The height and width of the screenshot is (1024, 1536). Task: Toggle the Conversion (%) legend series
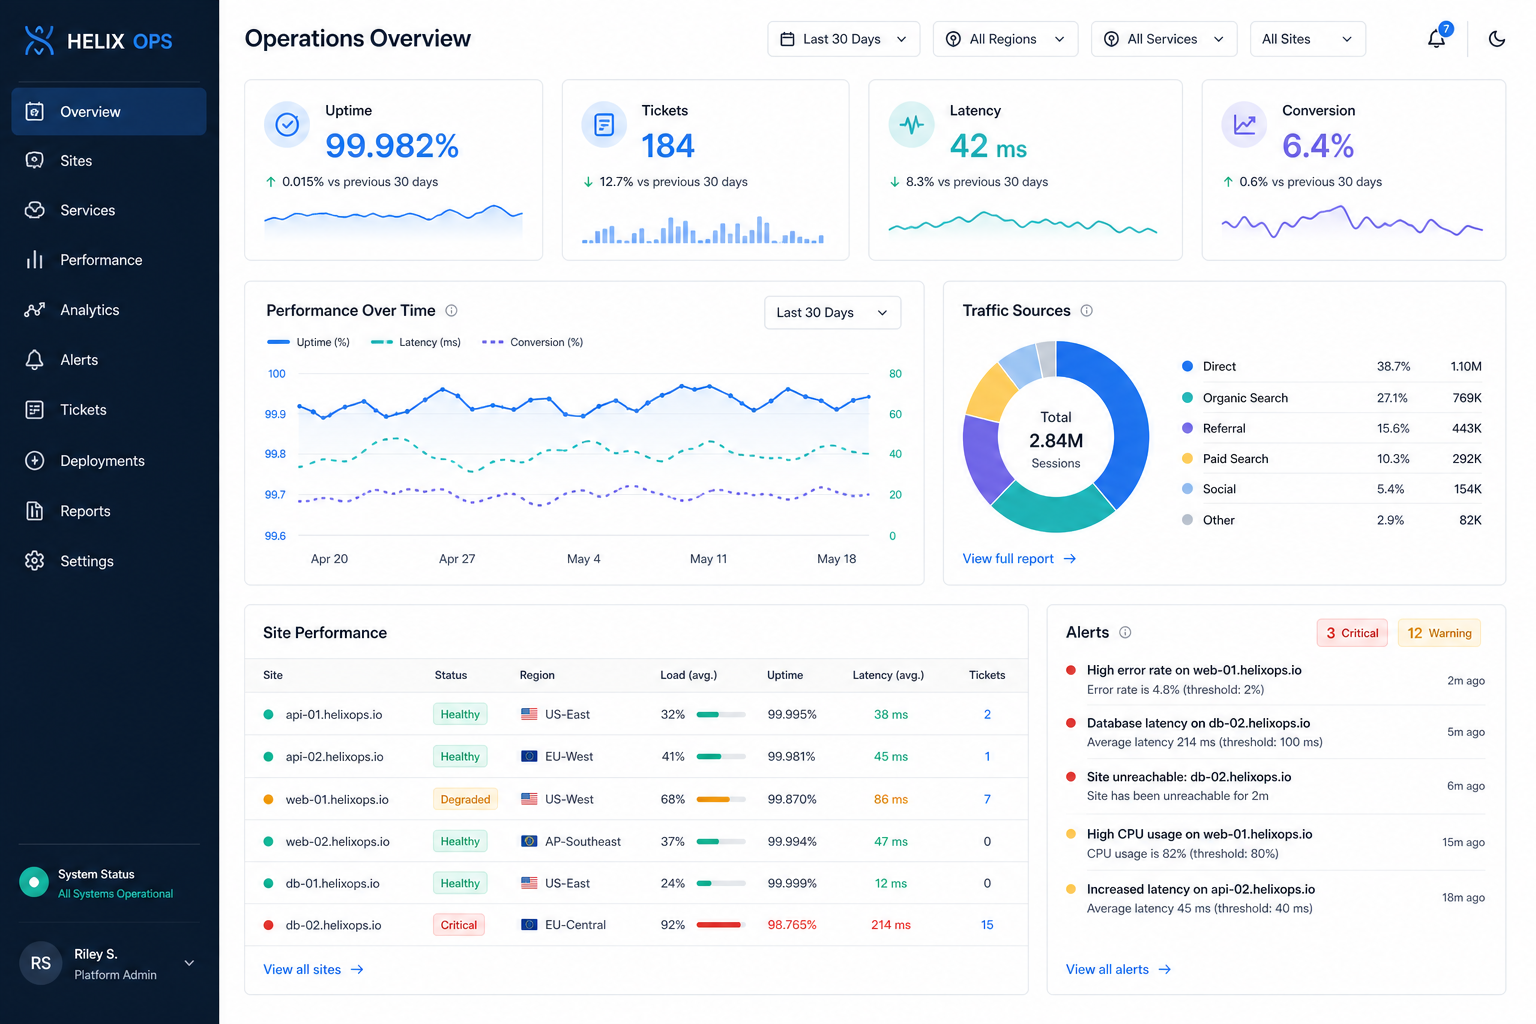pos(532,342)
